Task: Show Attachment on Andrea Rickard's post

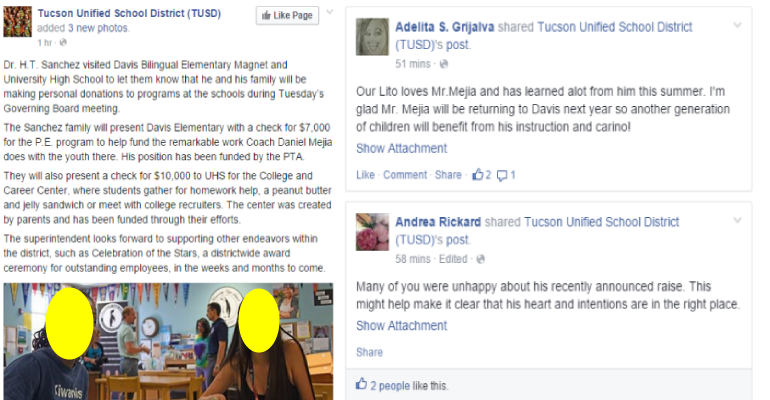Action: 401,325
